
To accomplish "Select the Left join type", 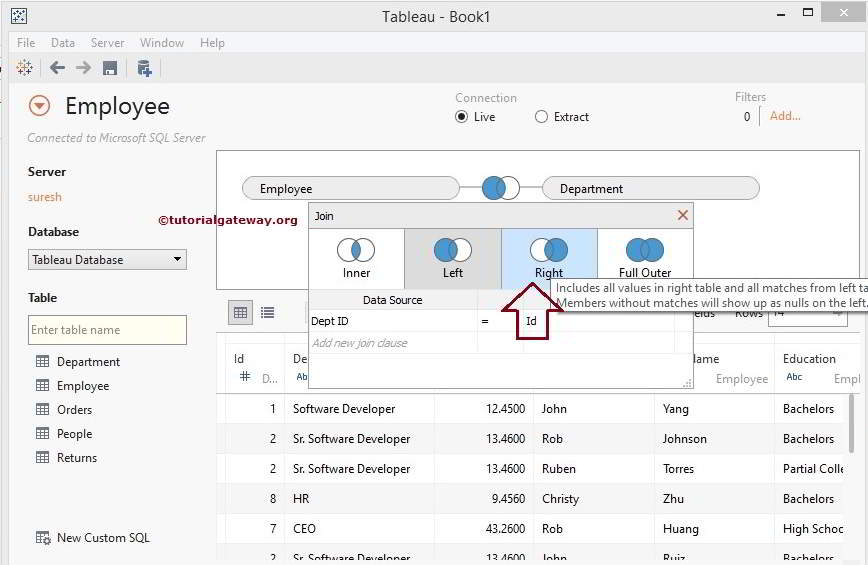I will [453, 258].
